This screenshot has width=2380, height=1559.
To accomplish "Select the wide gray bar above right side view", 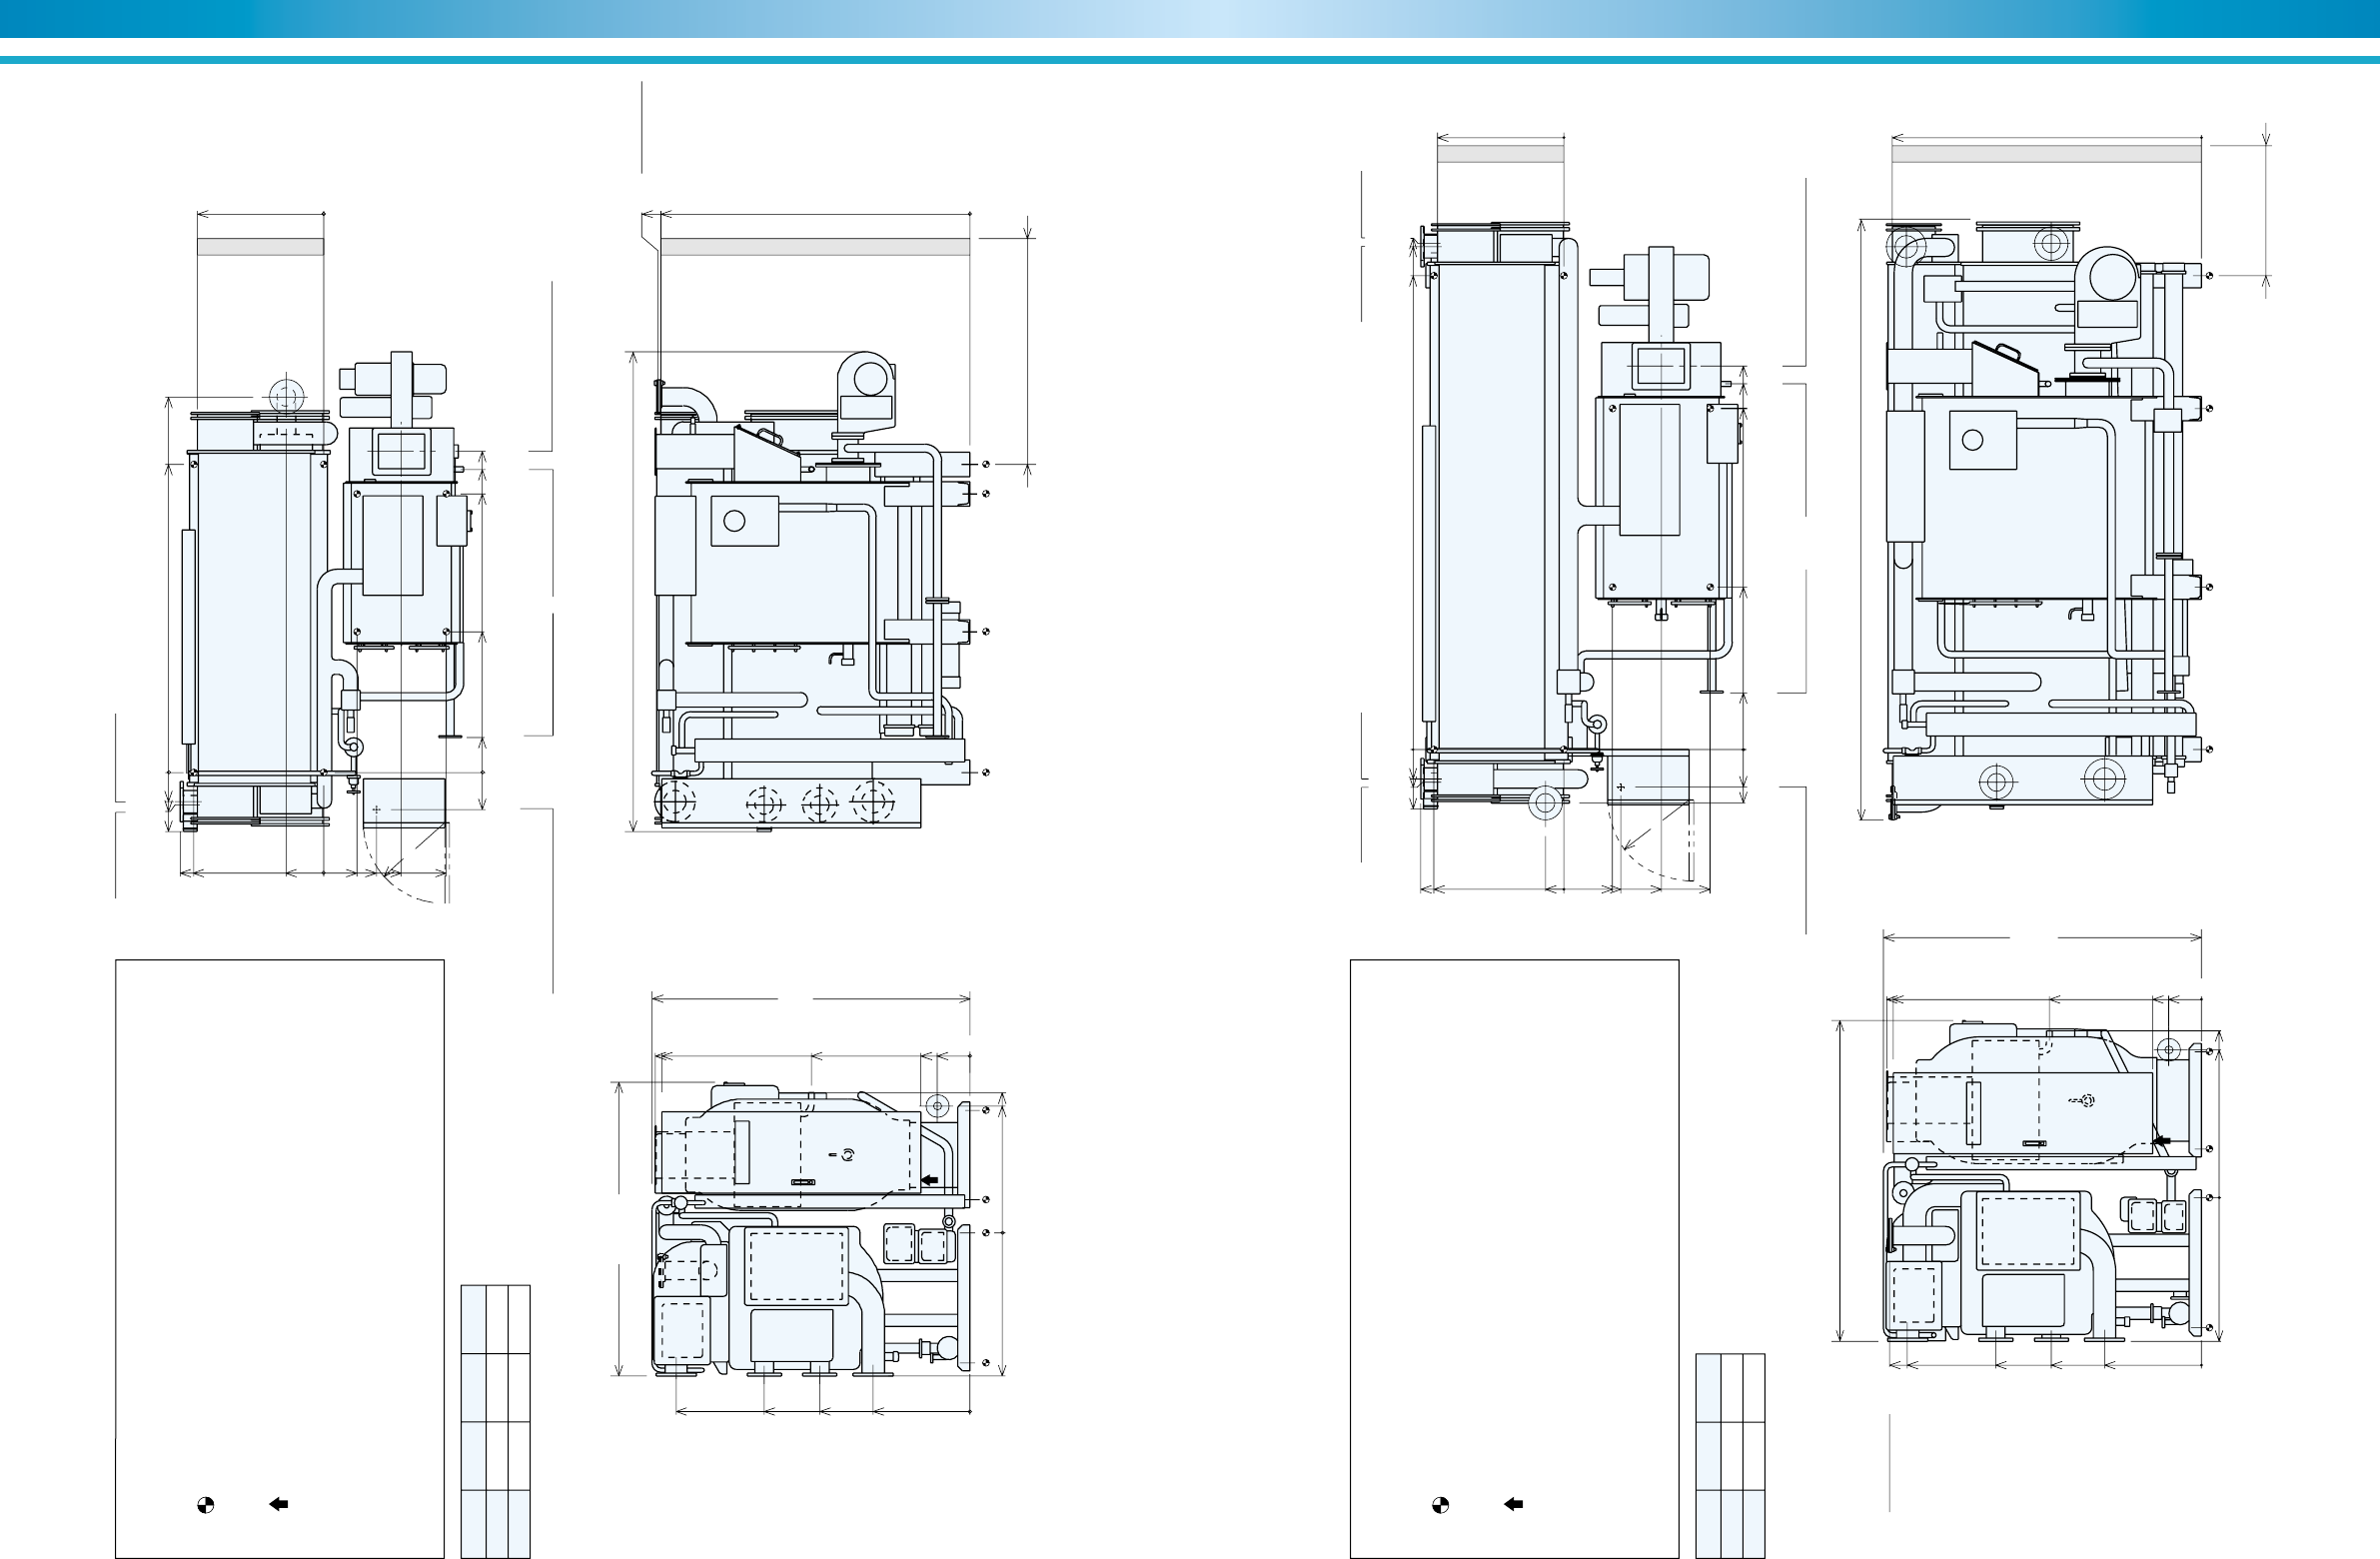I will (x=2046, y=153).
